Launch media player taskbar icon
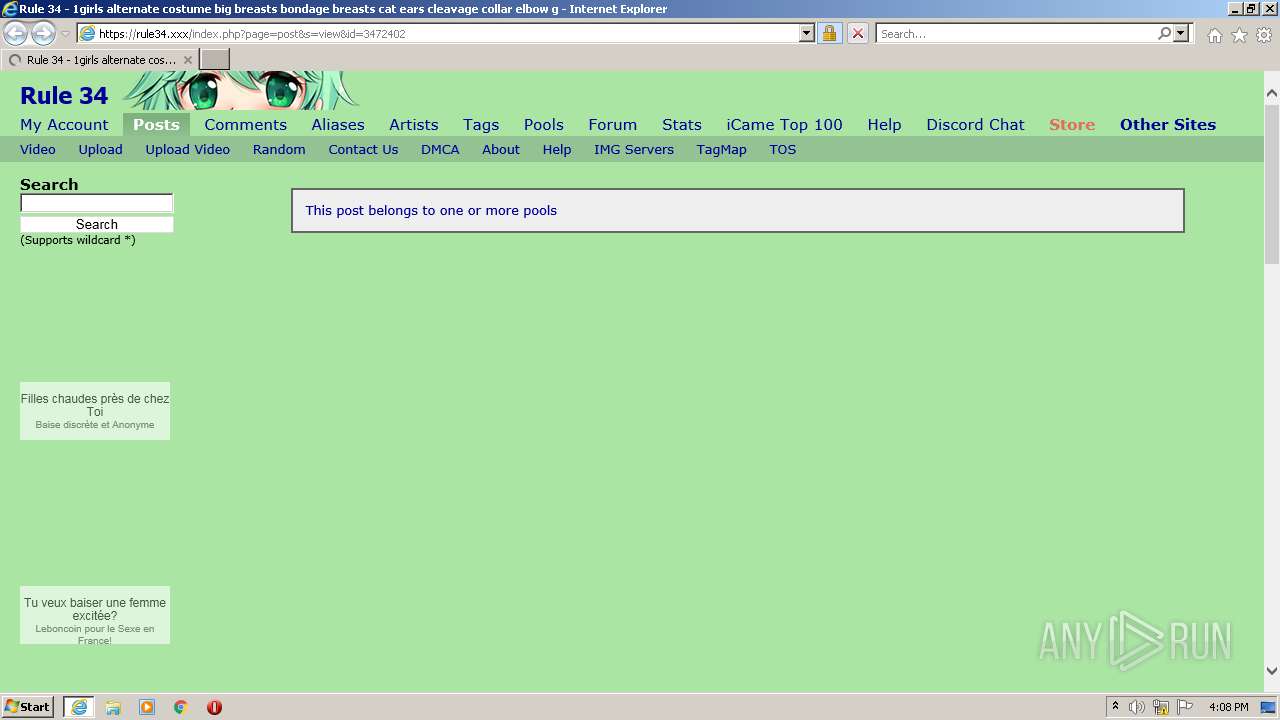This screenshot has height=720, width=1280. tap(147, 707)
